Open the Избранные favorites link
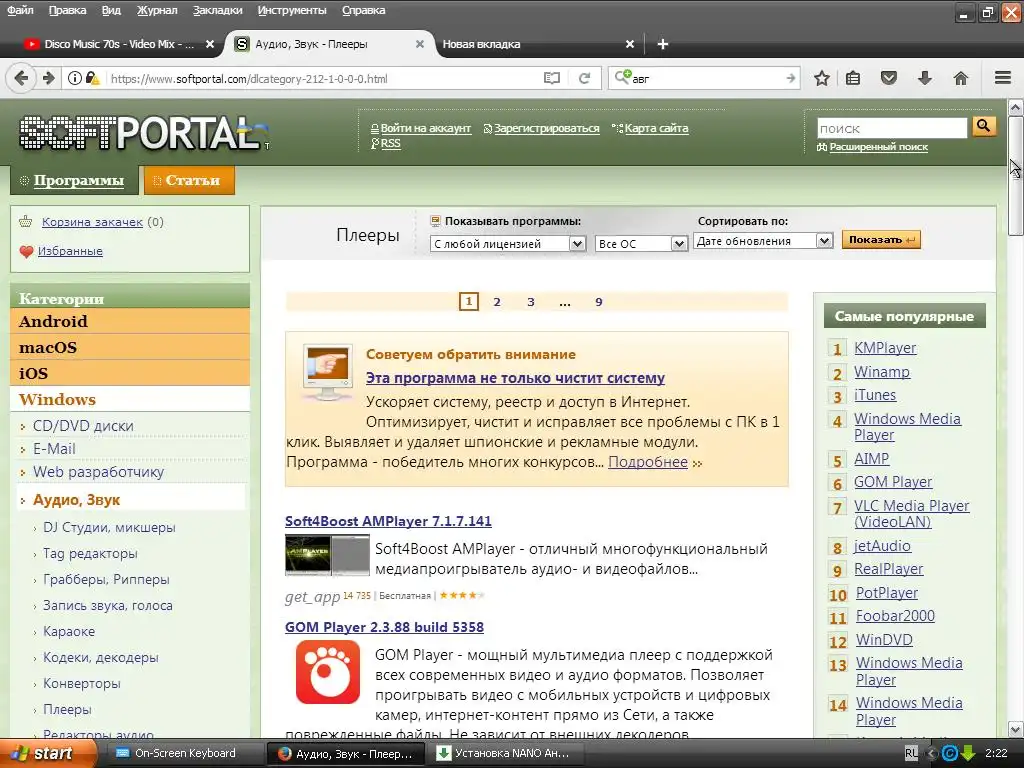Image resolution: width=1024 pixels, height=768 pixels. pyautogui.click(x=70, y=251)
